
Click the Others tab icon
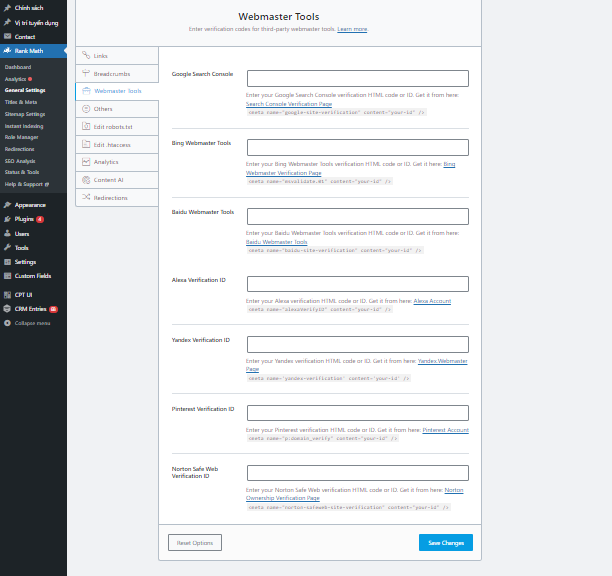(x=86, y=109)
